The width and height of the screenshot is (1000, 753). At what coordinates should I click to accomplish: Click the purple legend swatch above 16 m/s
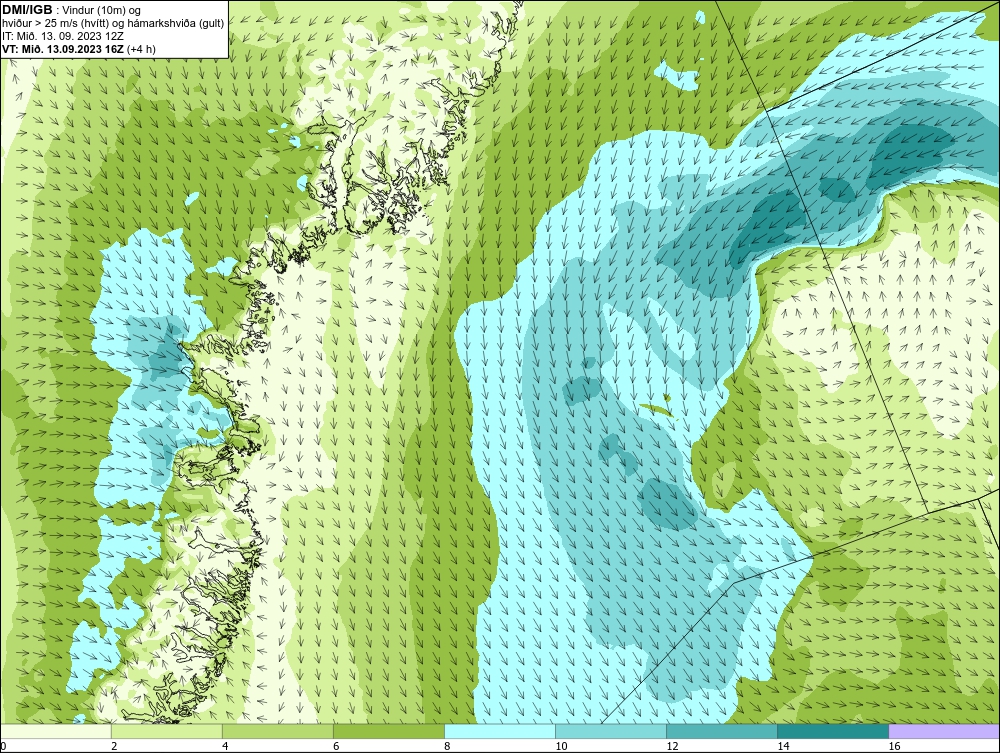[944, 731]
